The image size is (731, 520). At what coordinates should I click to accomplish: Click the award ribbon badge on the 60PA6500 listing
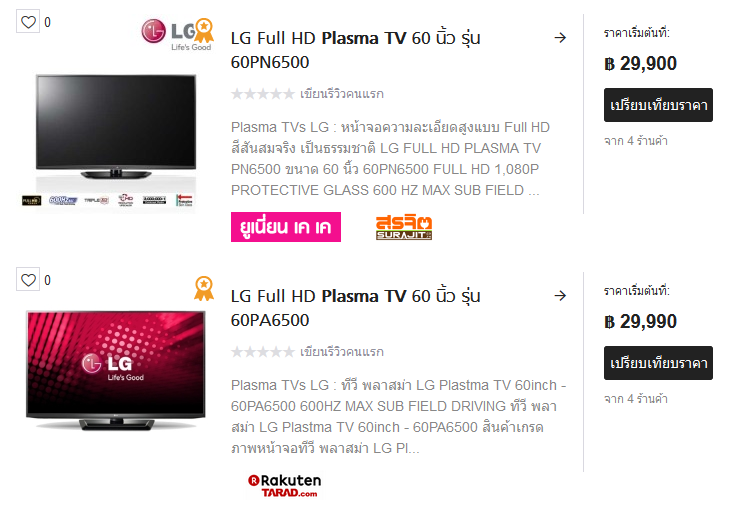pyautogui.click(x=204, y=289)
